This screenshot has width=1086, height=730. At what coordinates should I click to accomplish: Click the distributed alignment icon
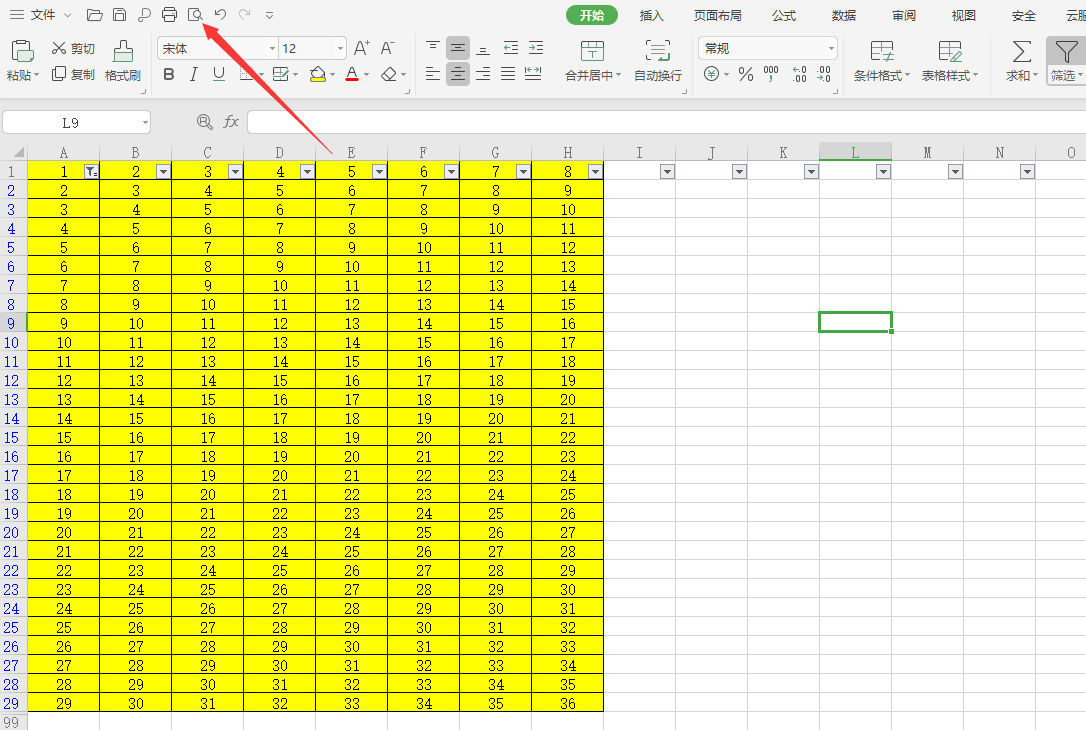click(533, 73)
